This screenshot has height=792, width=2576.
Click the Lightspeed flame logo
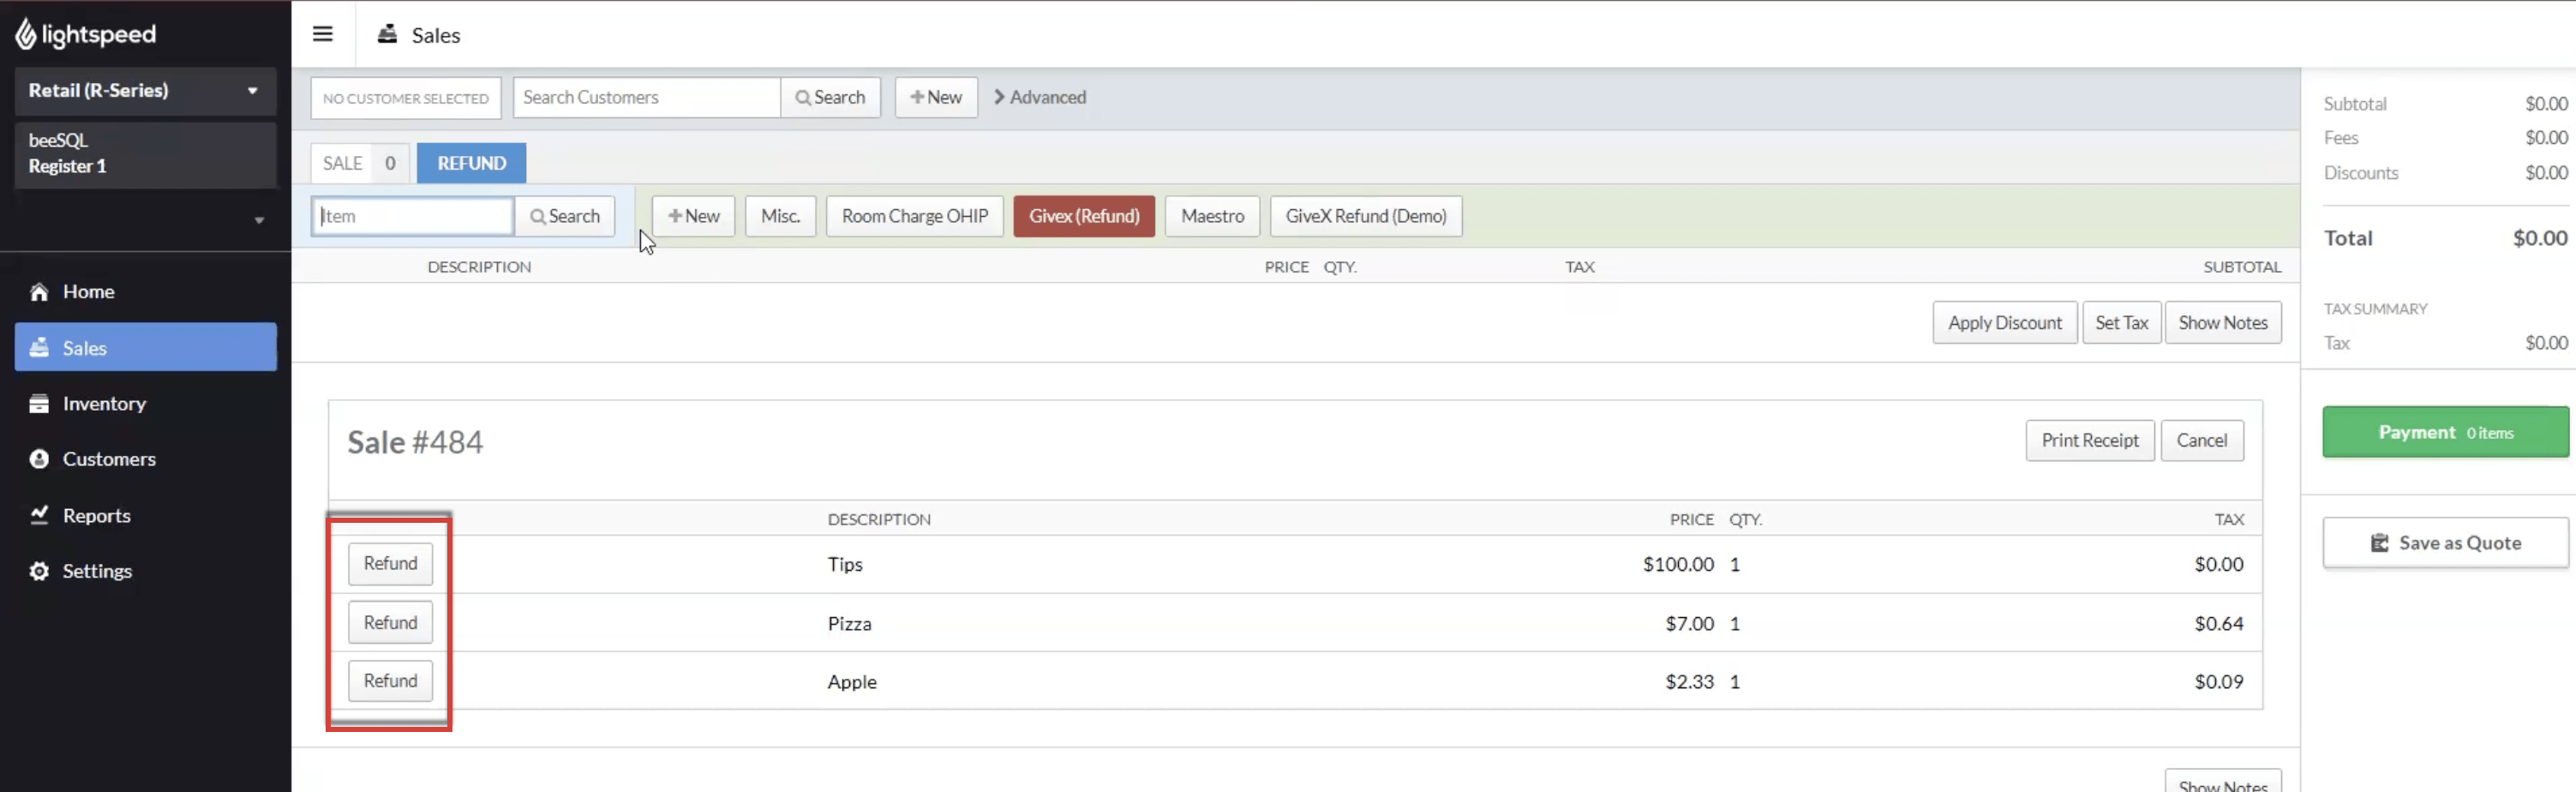click(x=26, y=34)
